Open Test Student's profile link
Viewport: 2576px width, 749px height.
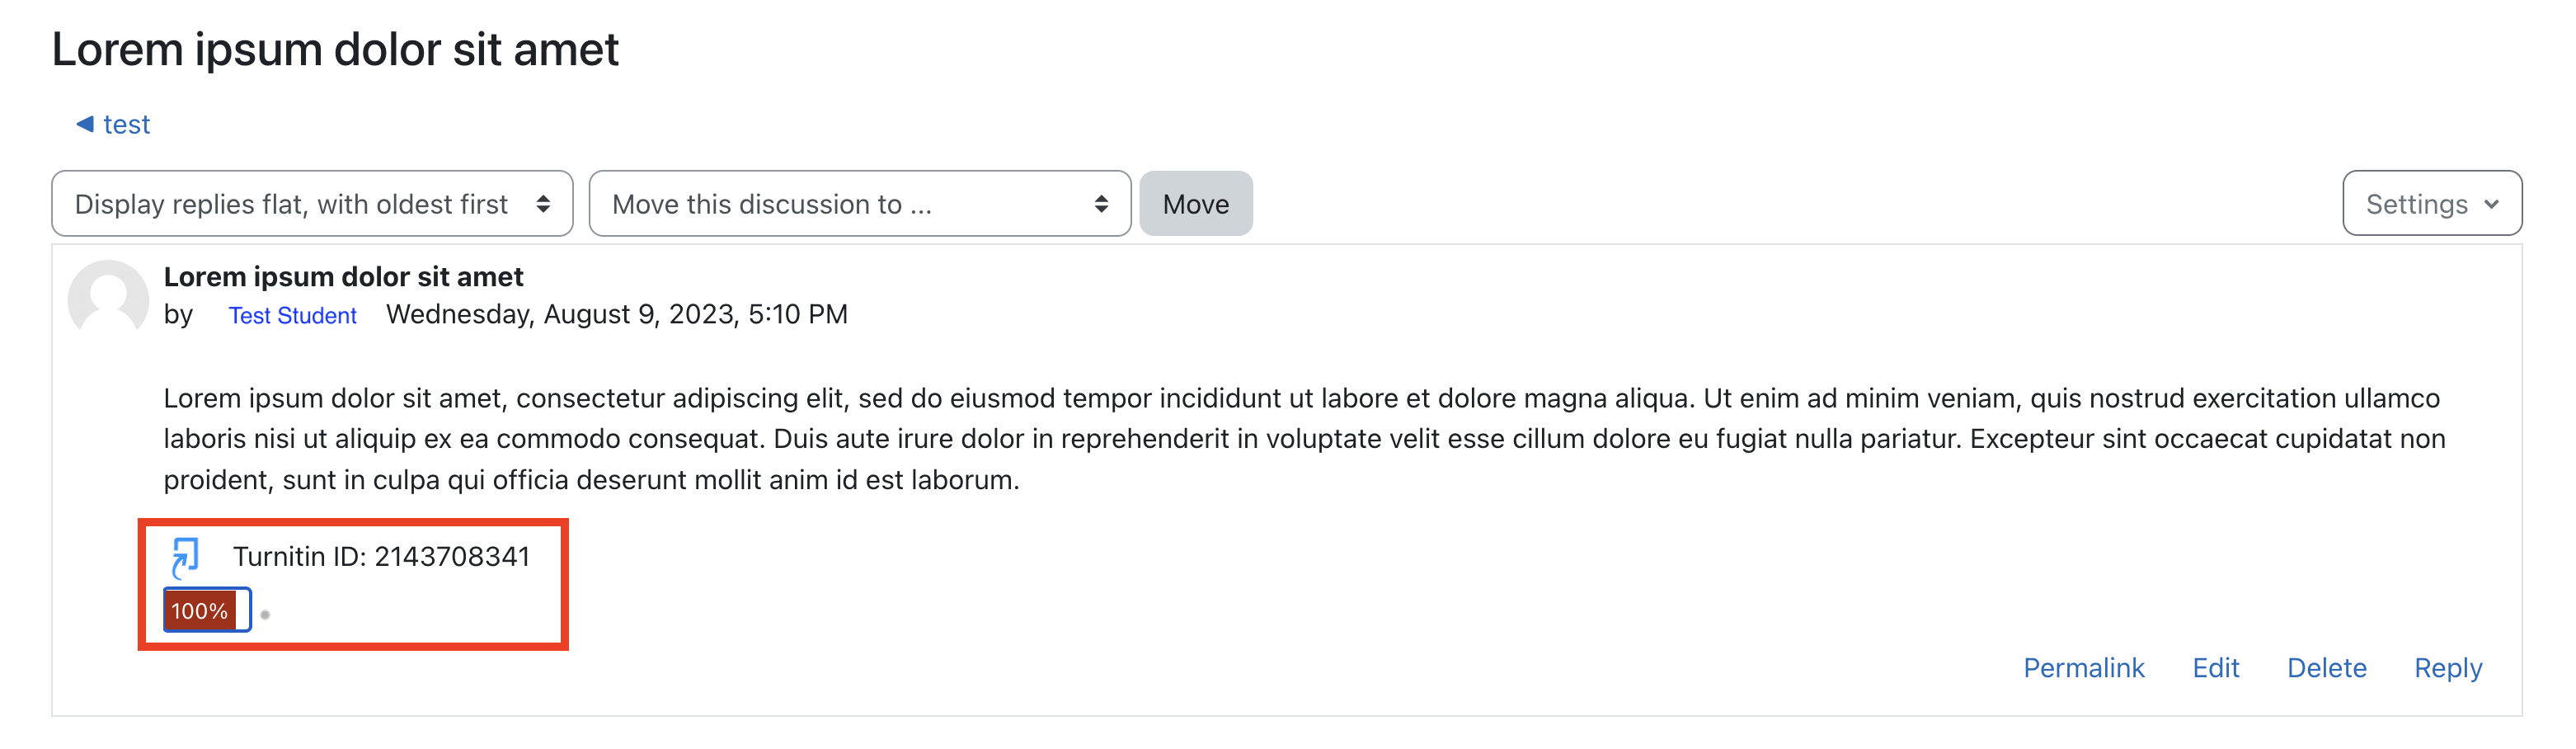tap(292, 315)
